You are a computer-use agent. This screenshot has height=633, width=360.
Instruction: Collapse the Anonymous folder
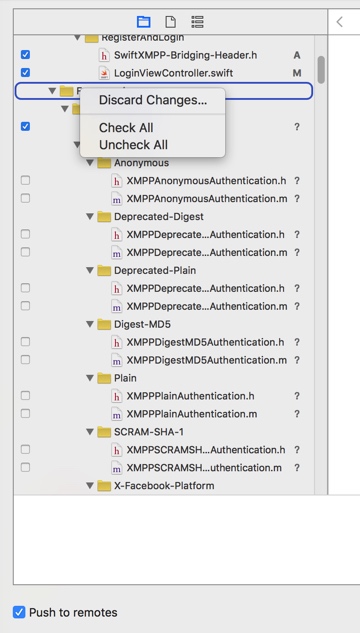pos(90,163)
